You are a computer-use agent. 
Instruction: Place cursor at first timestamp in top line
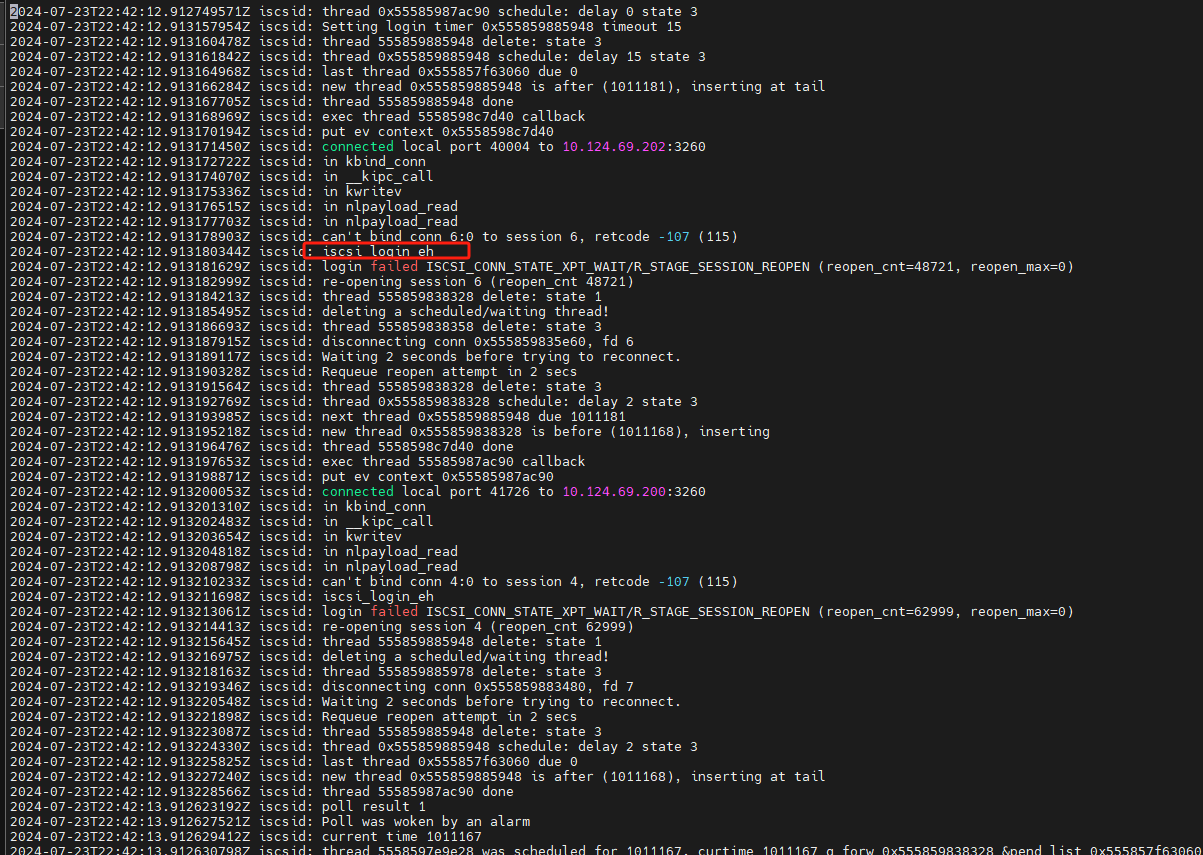click(x=128, y=12)
